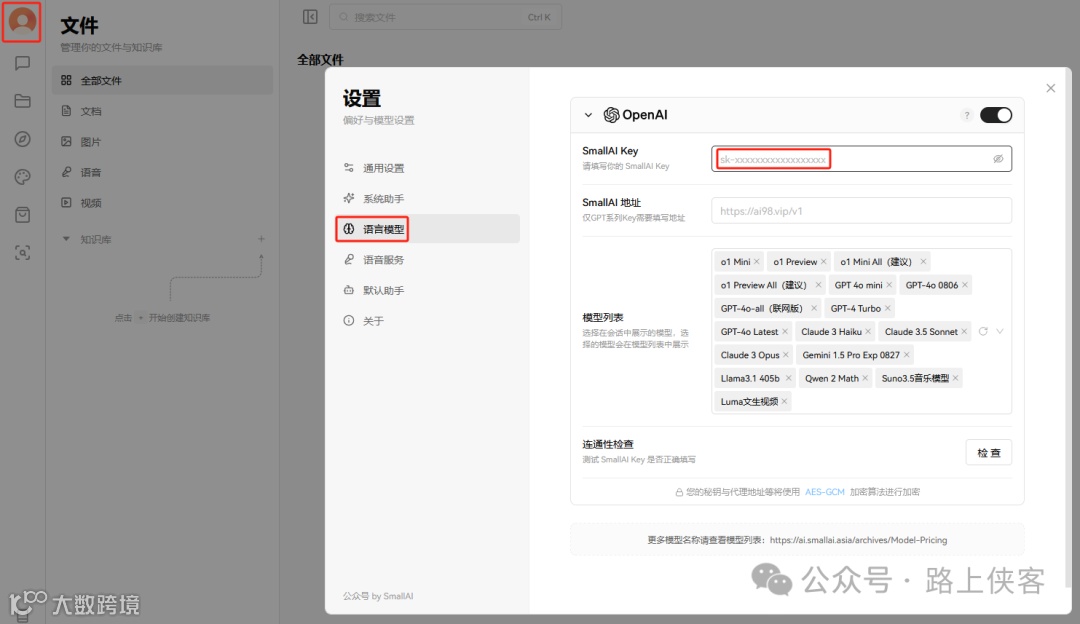
Task: Remove the GPT-4 Turbo tag
Action: coord(887,309)
